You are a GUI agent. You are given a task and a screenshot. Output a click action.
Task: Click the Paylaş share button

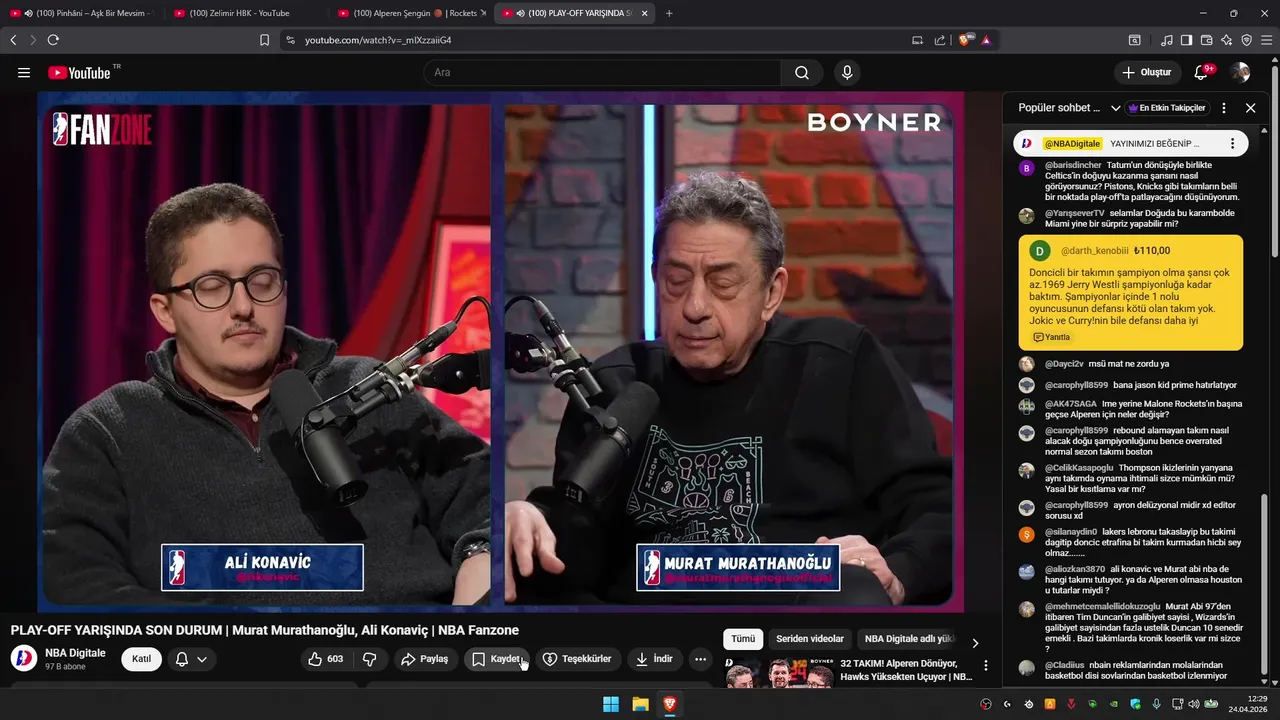tap(424, 659)
